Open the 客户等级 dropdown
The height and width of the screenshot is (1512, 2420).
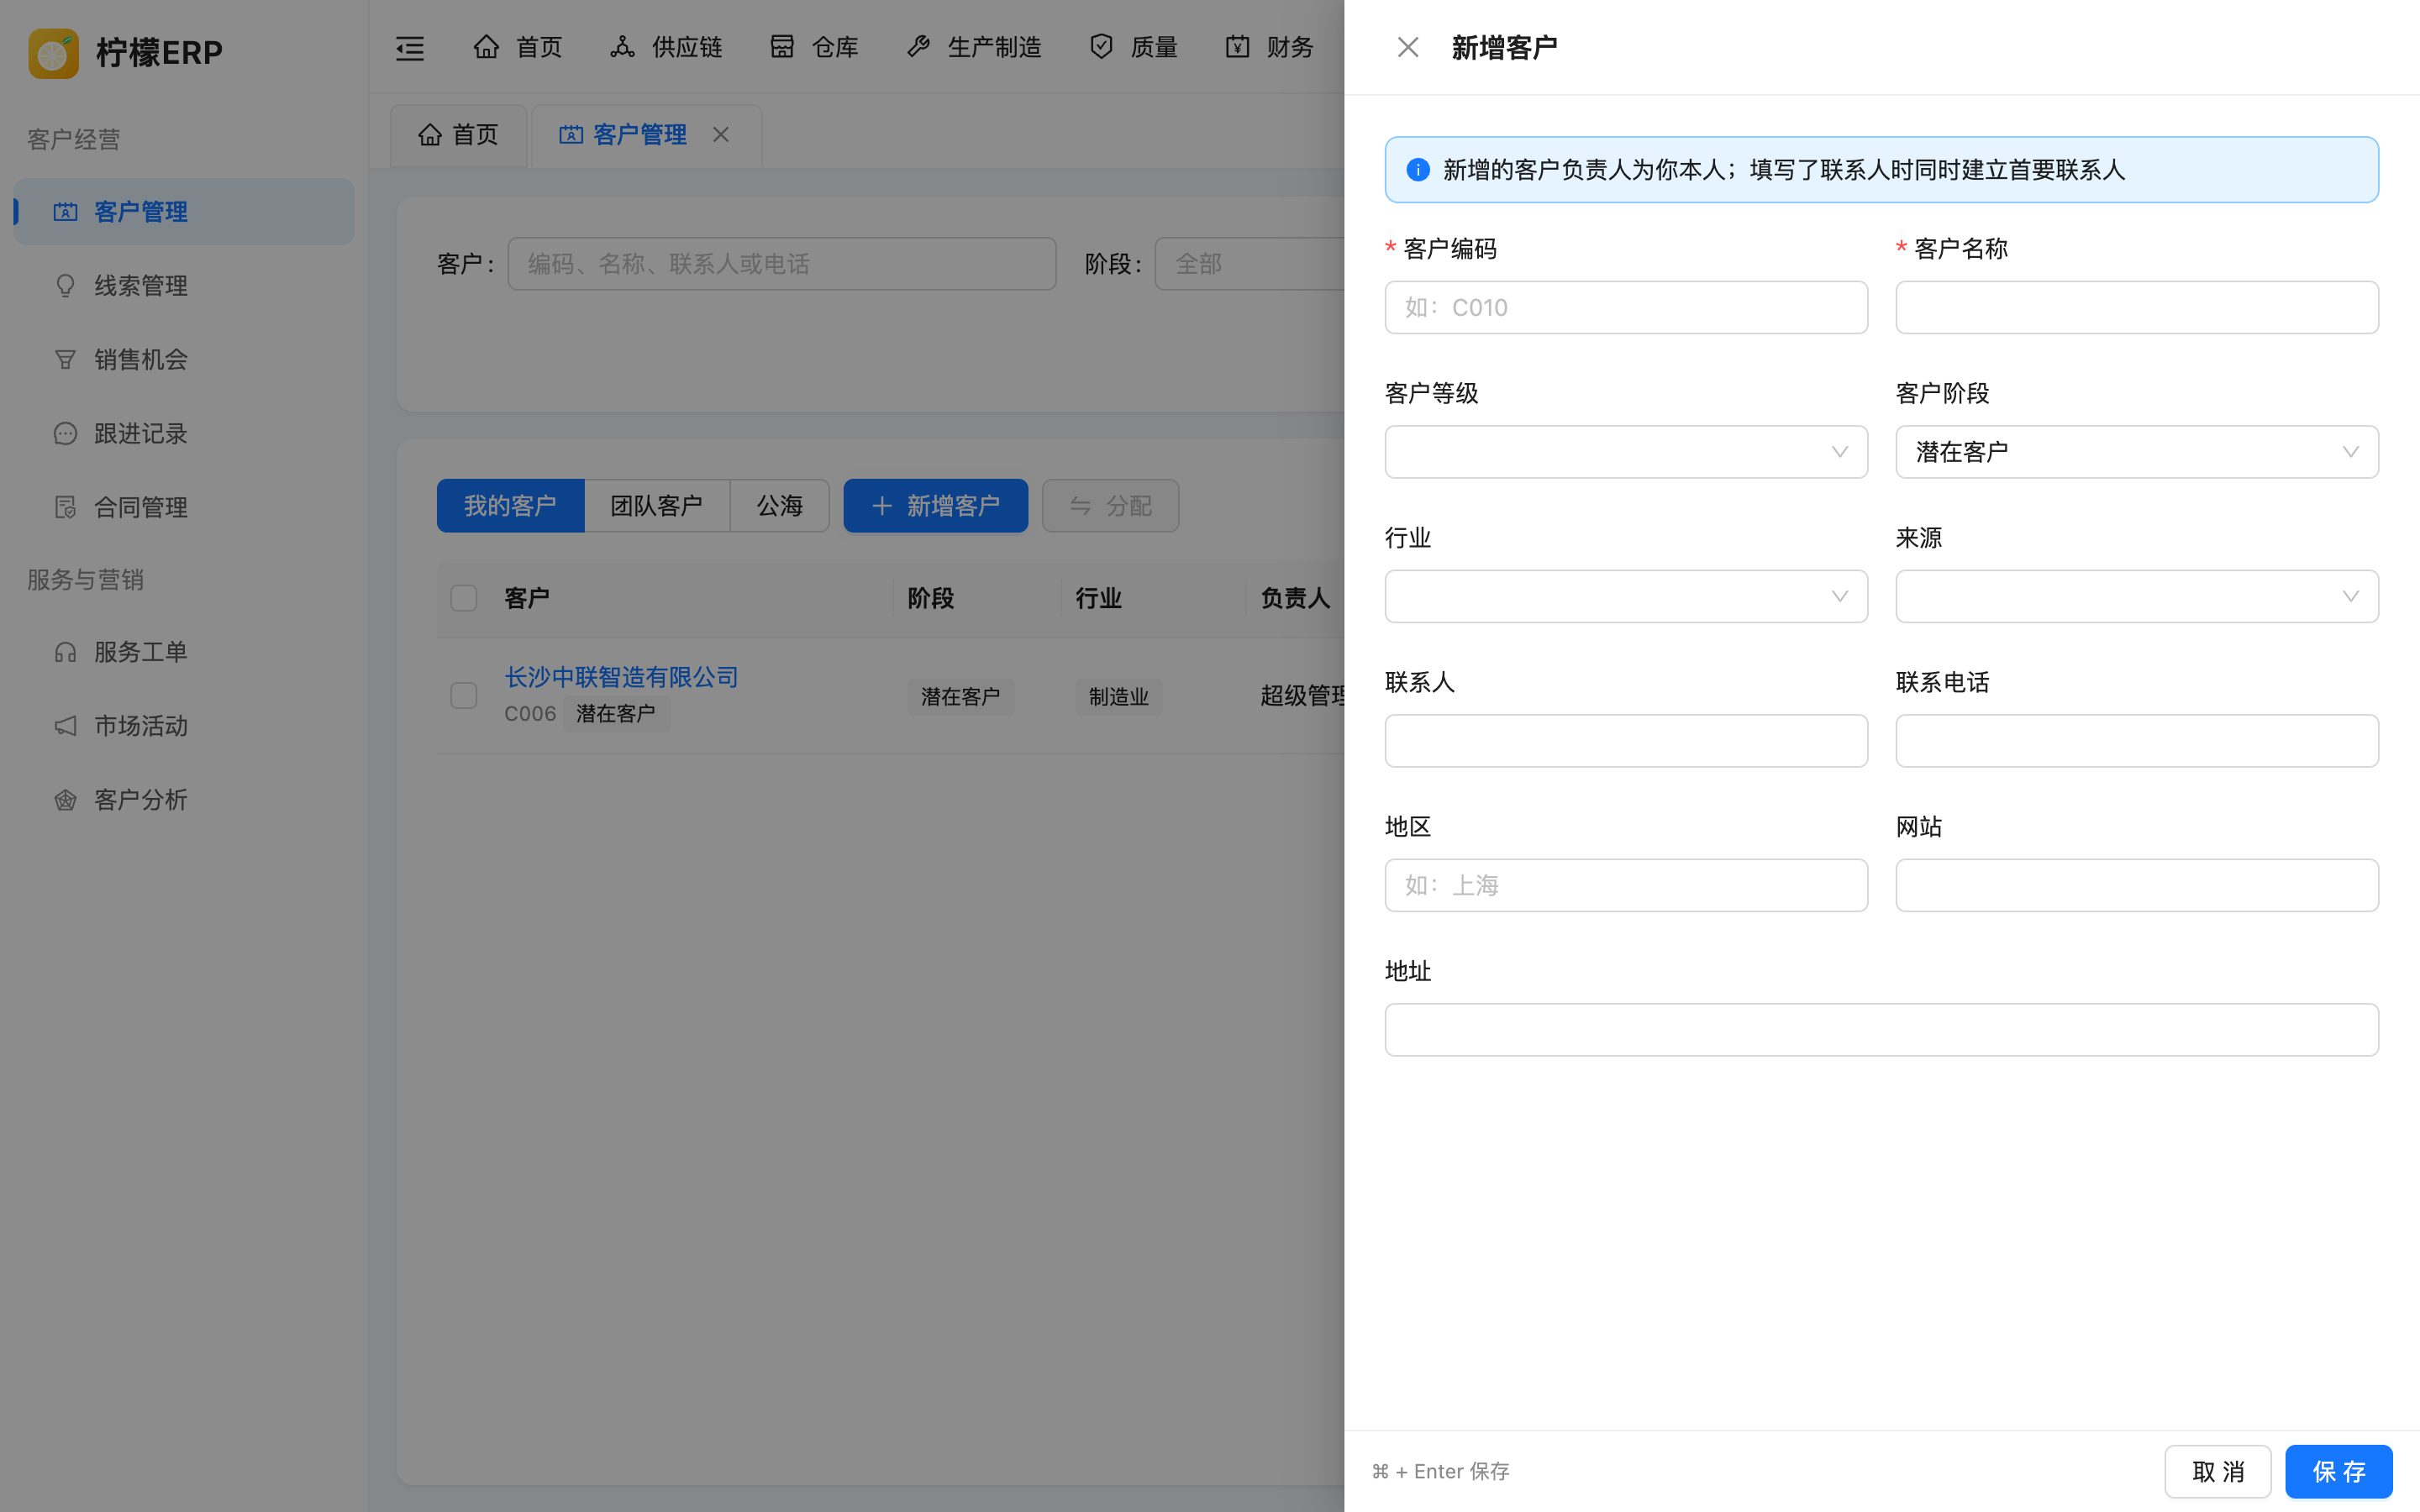(x=1626, y=452)
